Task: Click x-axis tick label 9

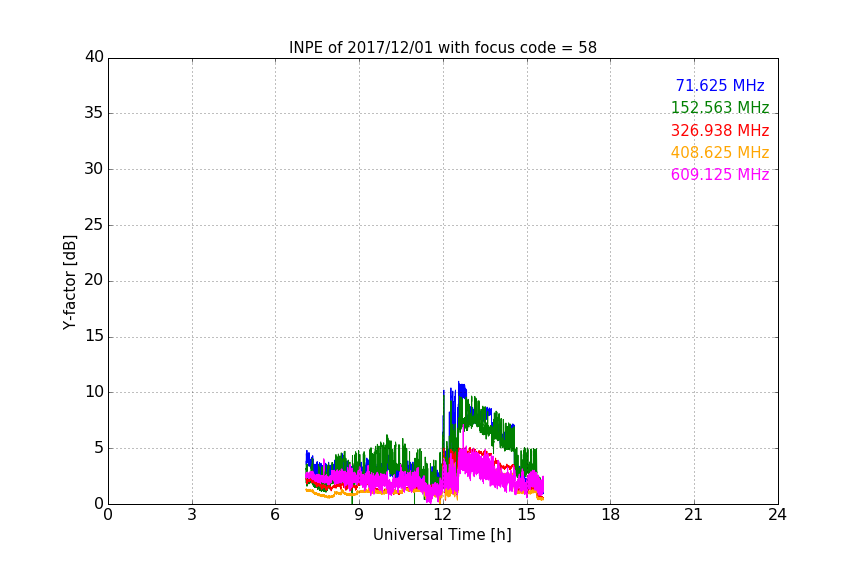Action: (359, 515)
